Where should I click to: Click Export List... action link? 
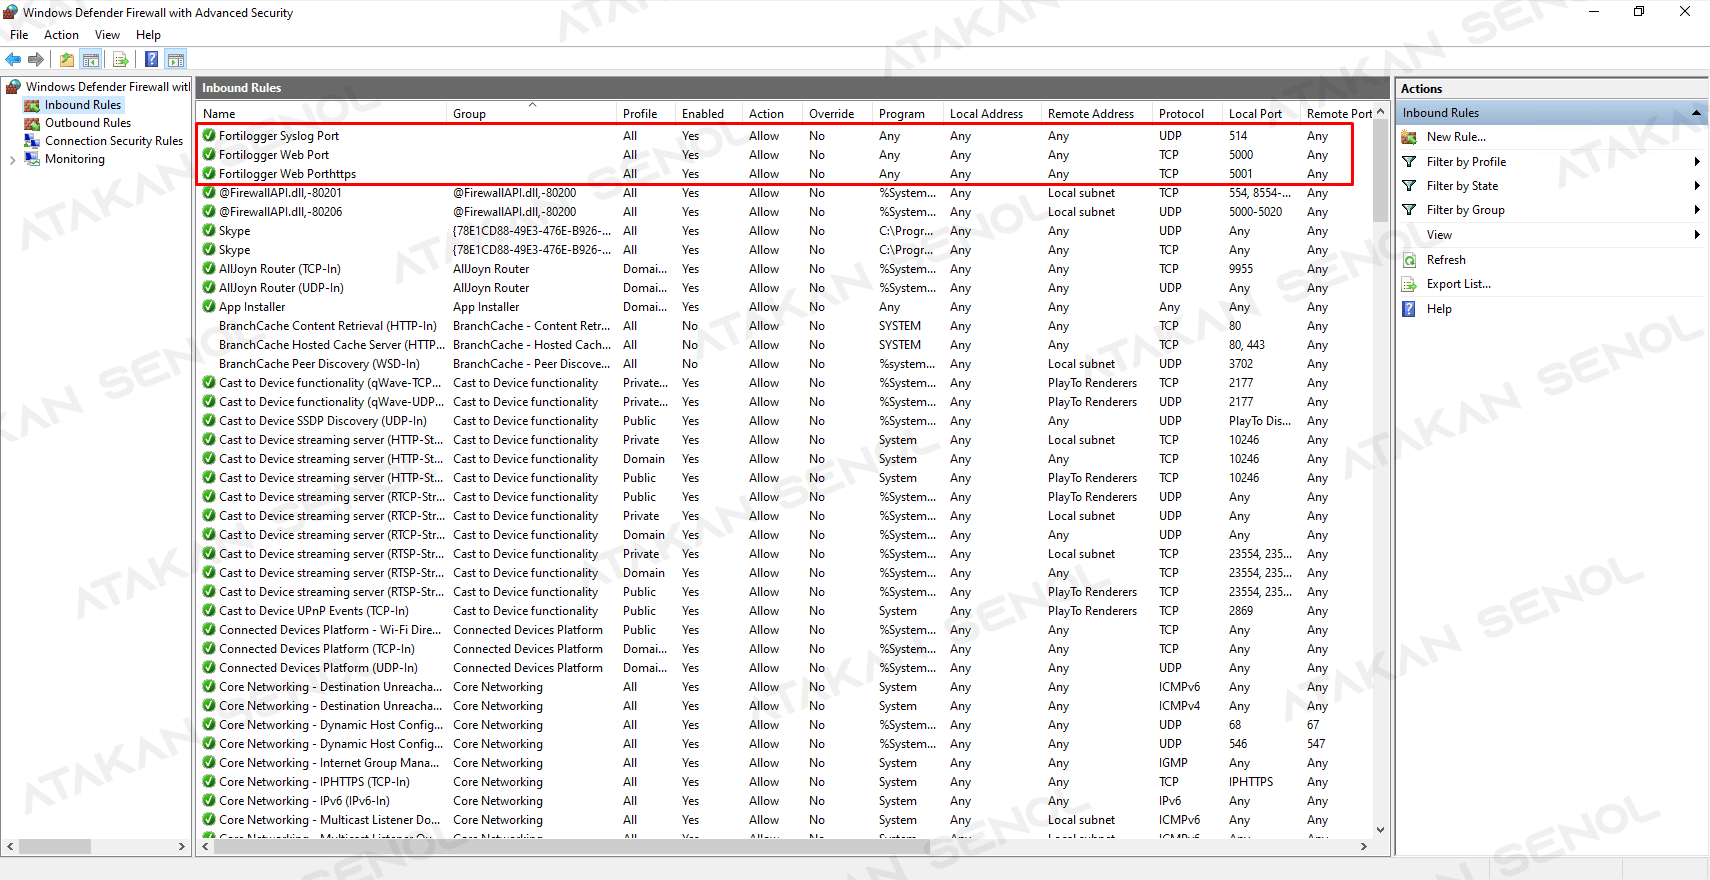pos(1458,284)
